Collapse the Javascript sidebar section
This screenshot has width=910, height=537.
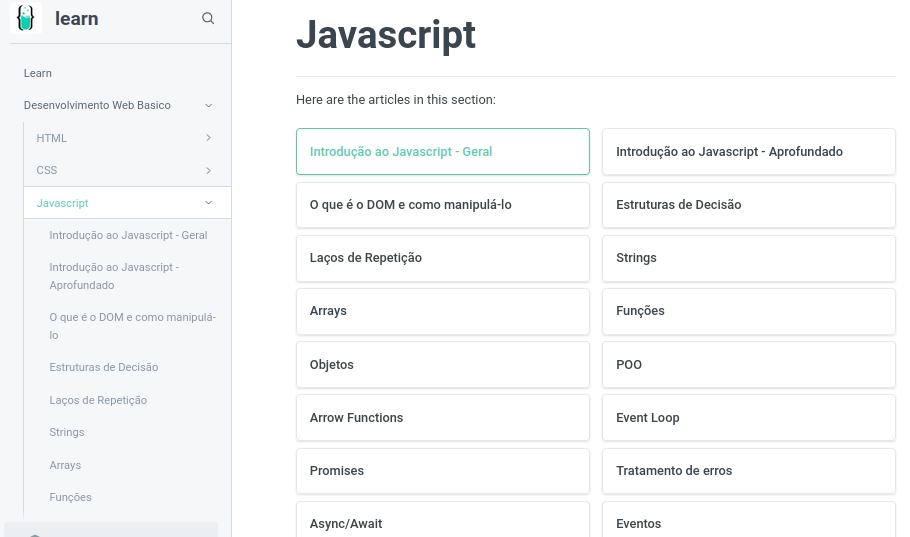(x=208, y=203)
